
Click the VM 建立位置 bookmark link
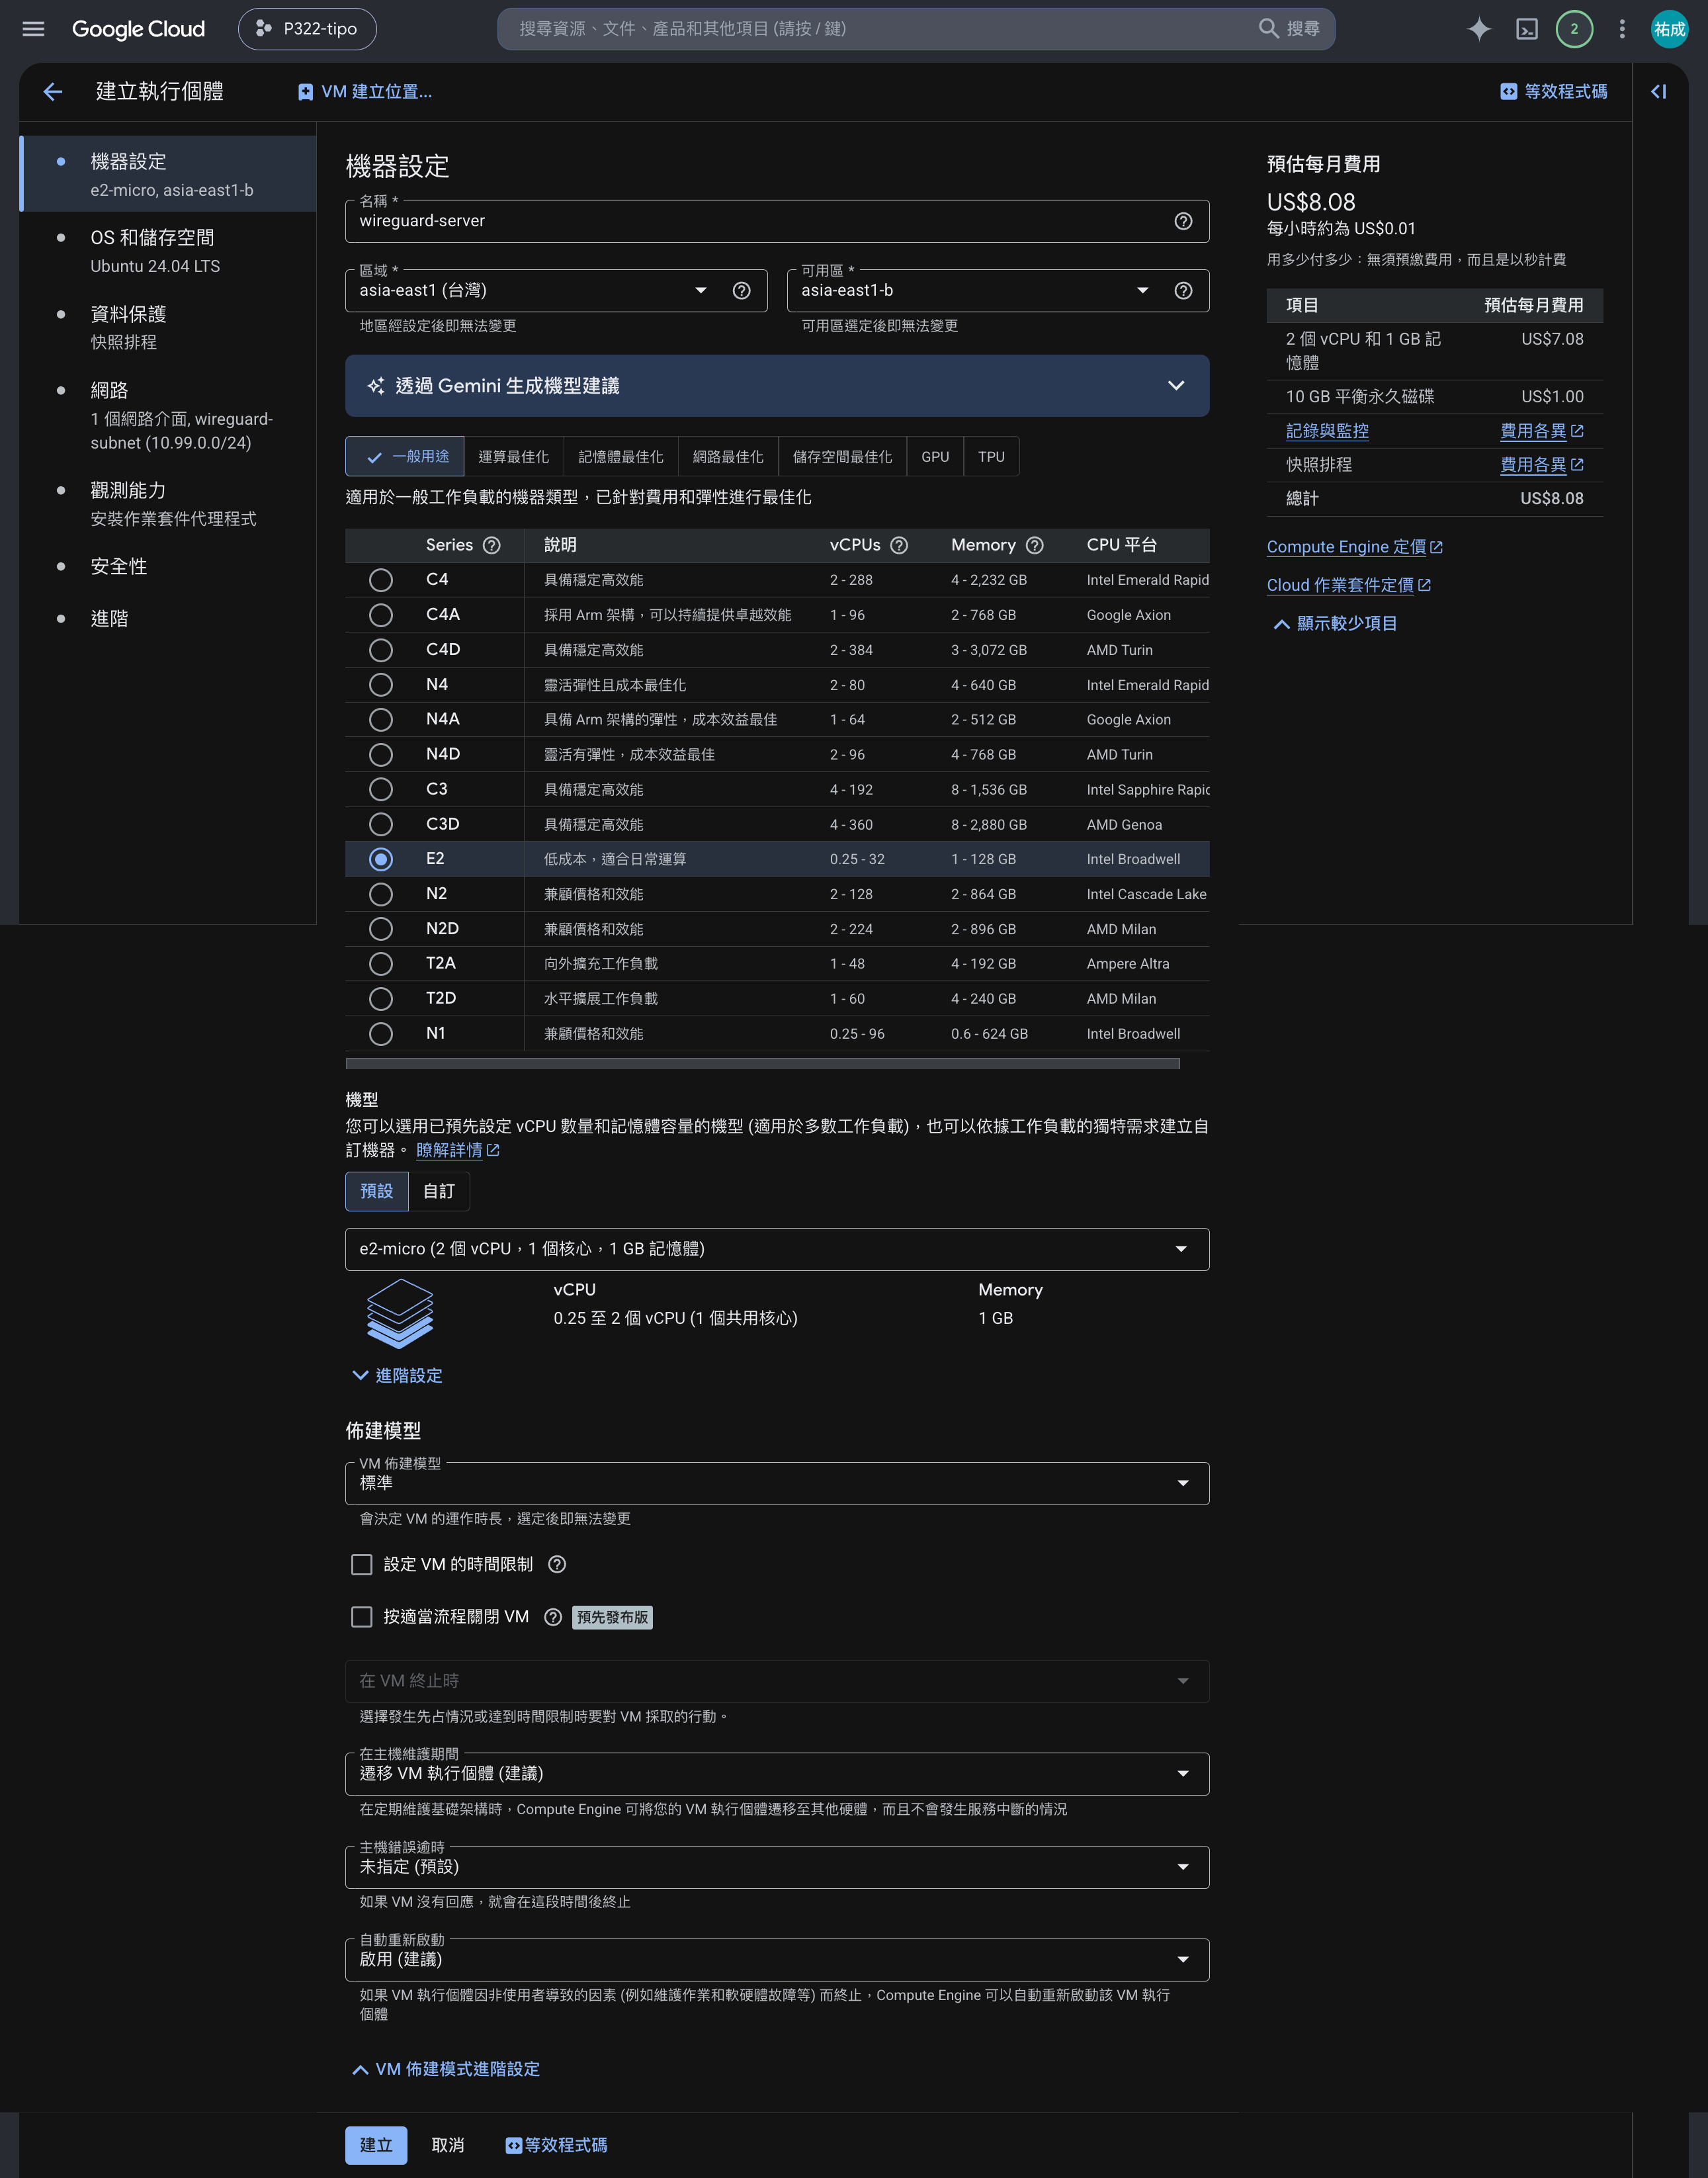point(365,92)
